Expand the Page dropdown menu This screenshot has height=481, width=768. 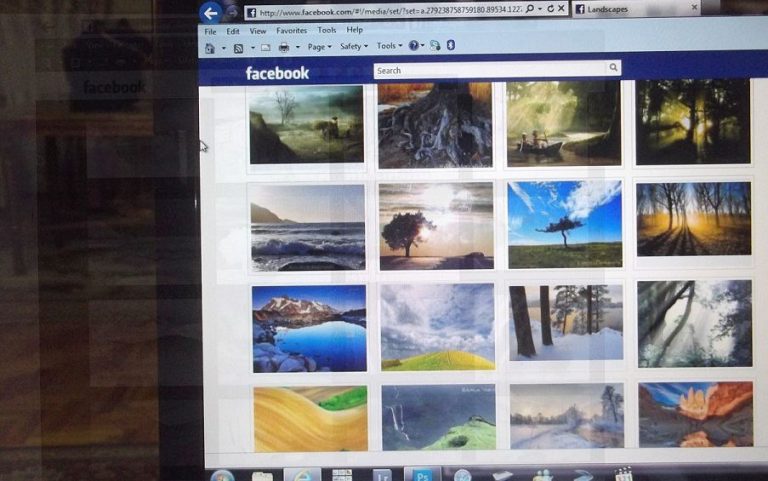coord(320,47)
